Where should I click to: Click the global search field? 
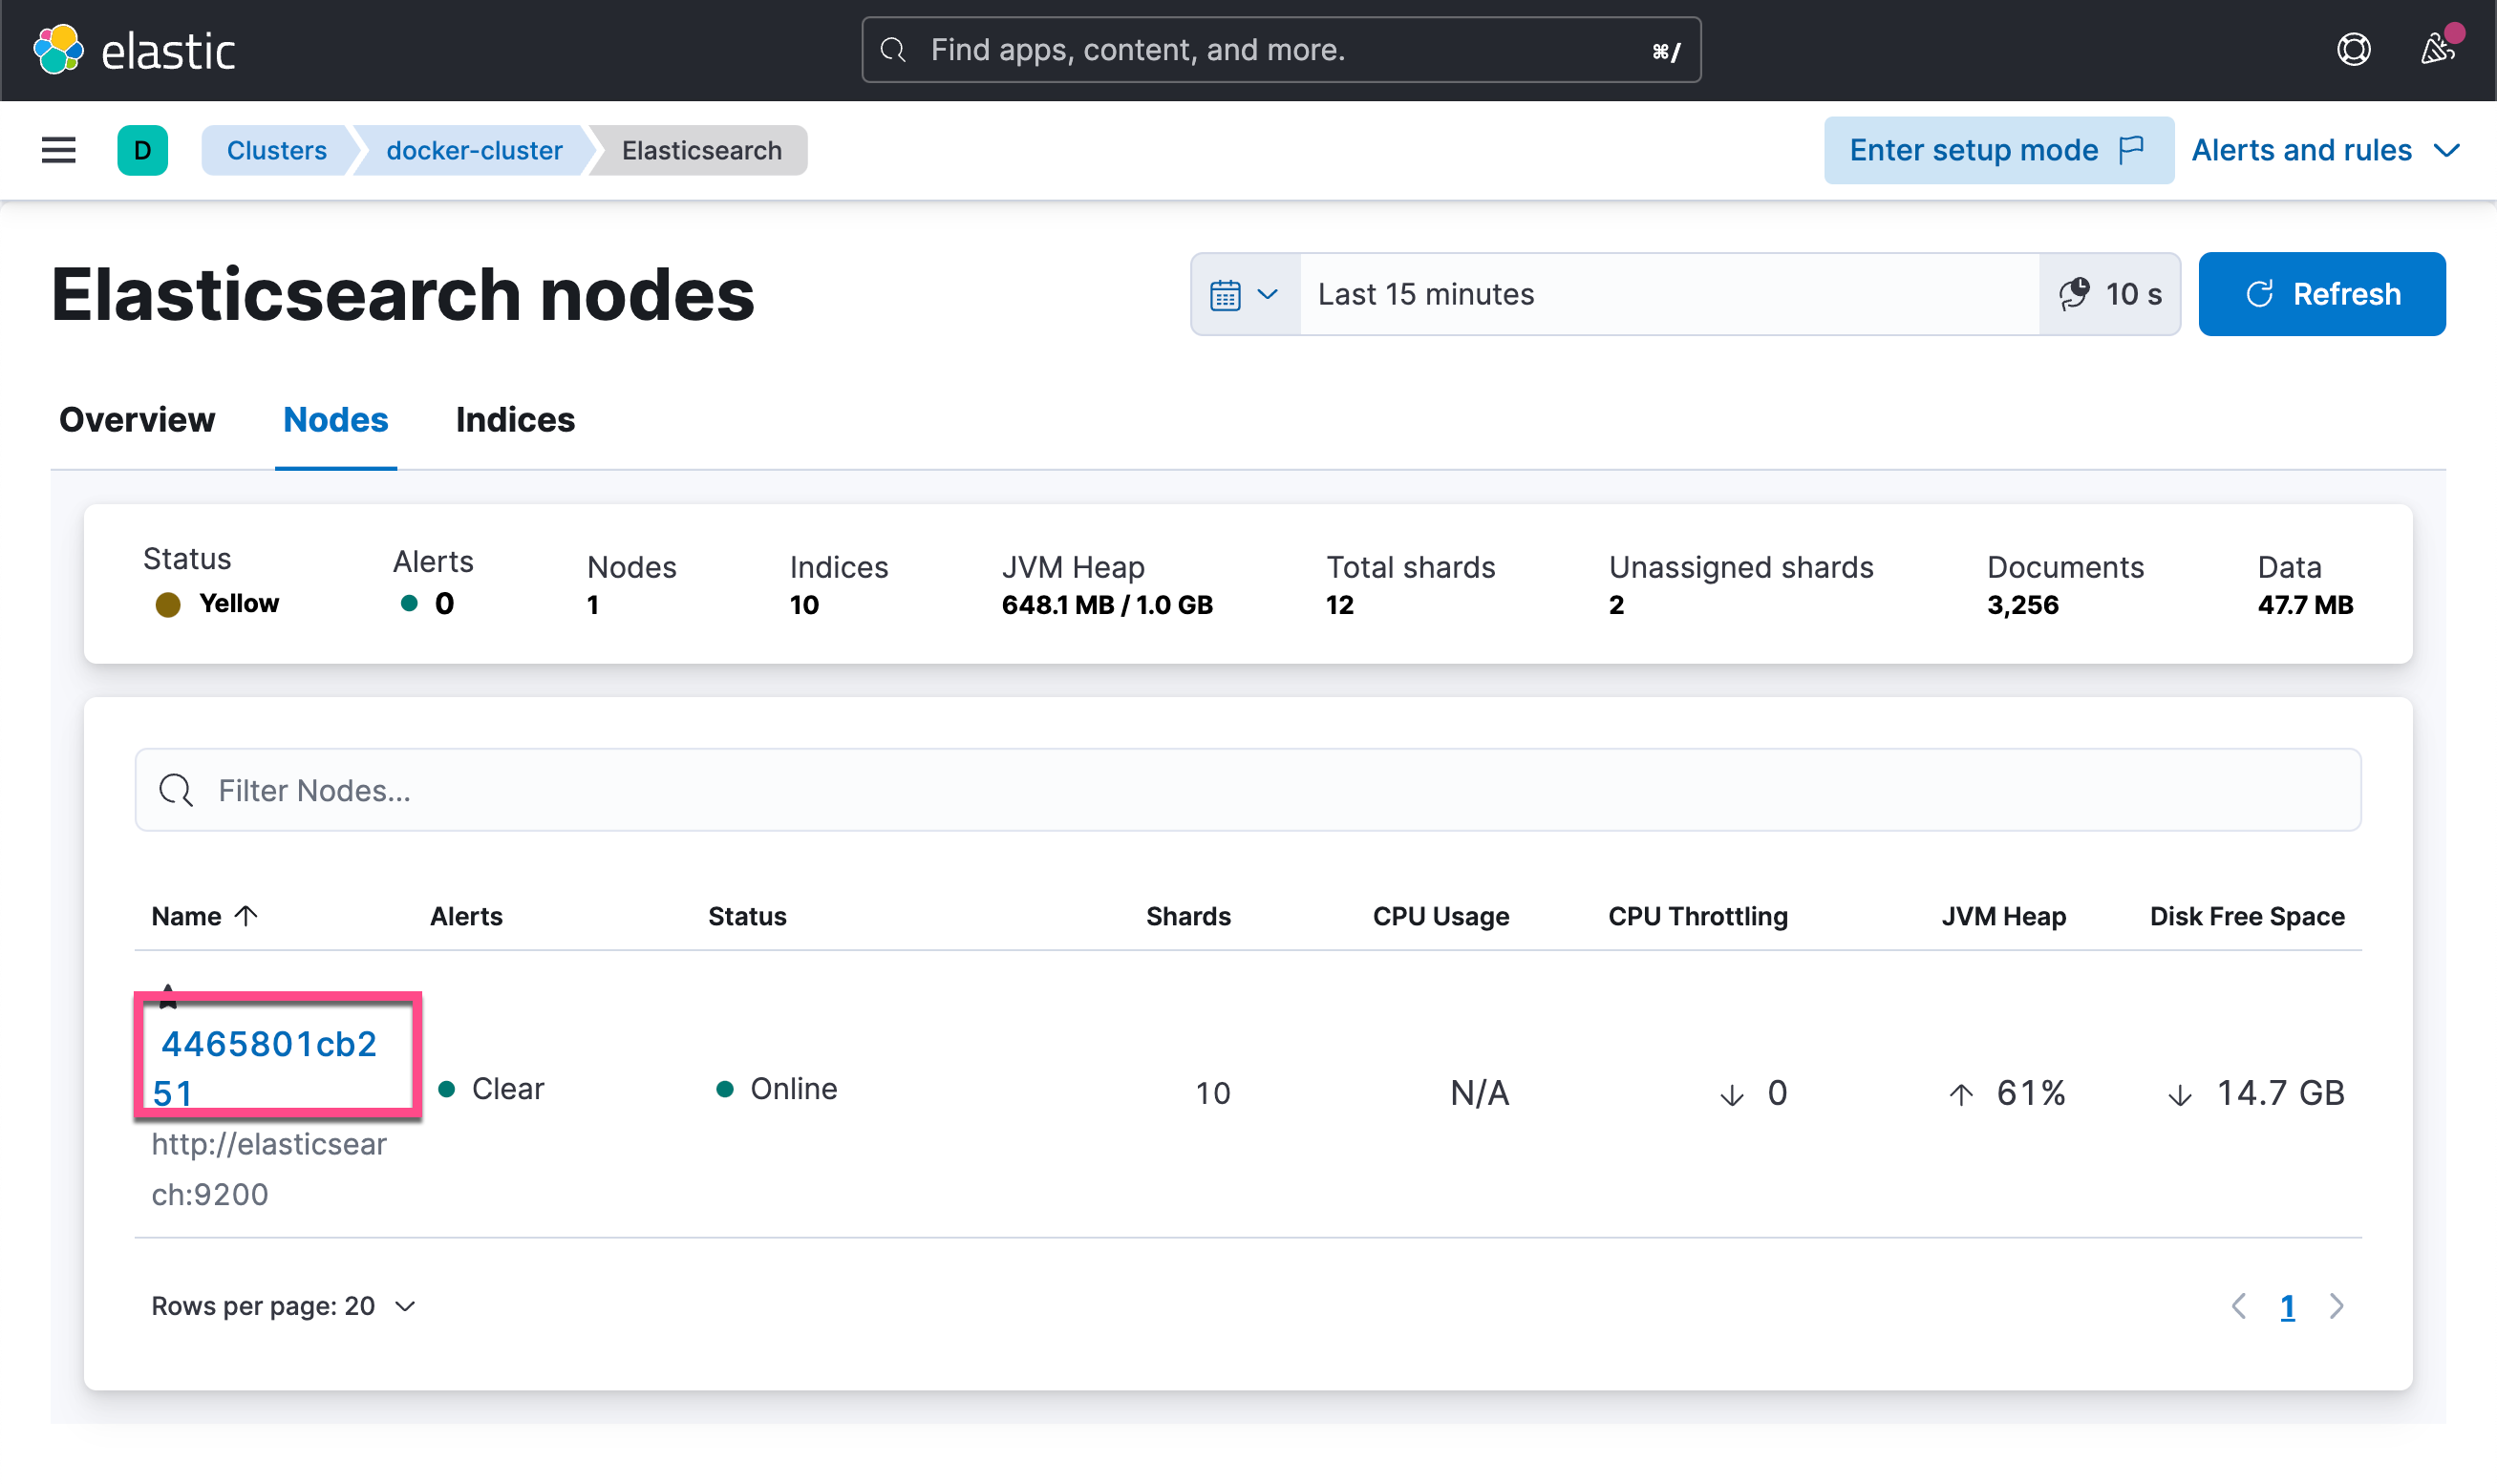1280,50
